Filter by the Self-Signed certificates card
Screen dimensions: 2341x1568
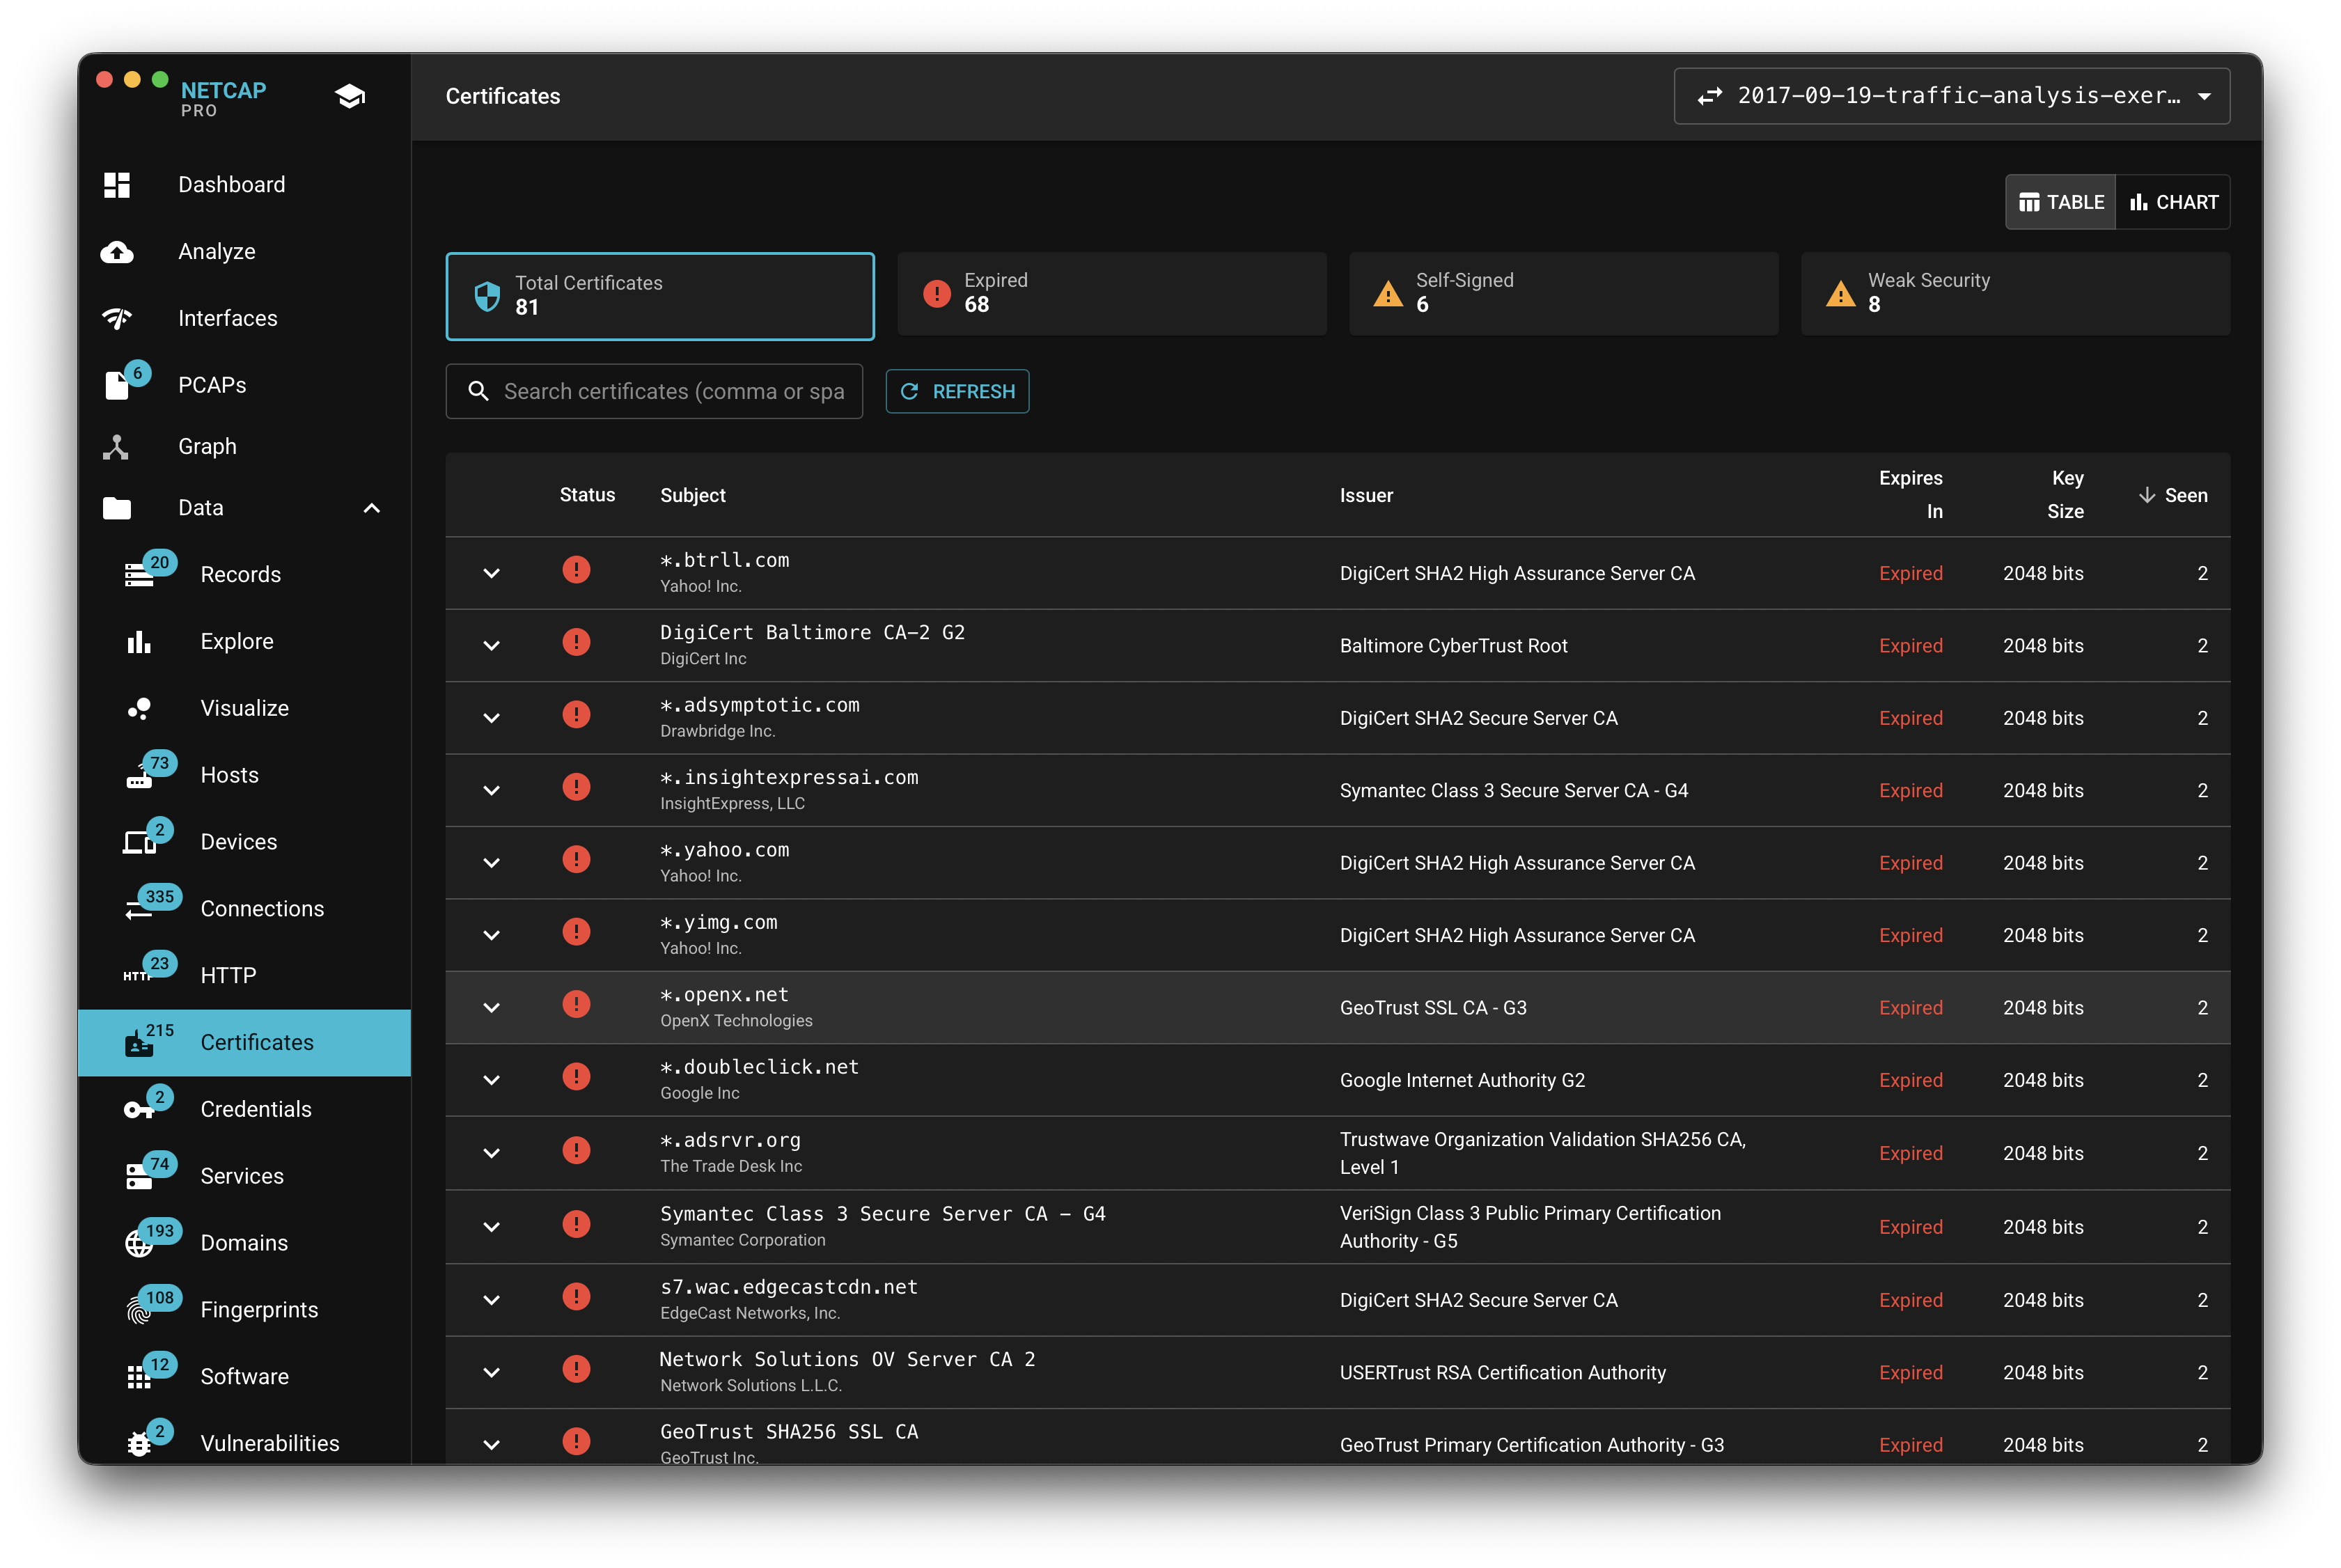(1563, 293)
